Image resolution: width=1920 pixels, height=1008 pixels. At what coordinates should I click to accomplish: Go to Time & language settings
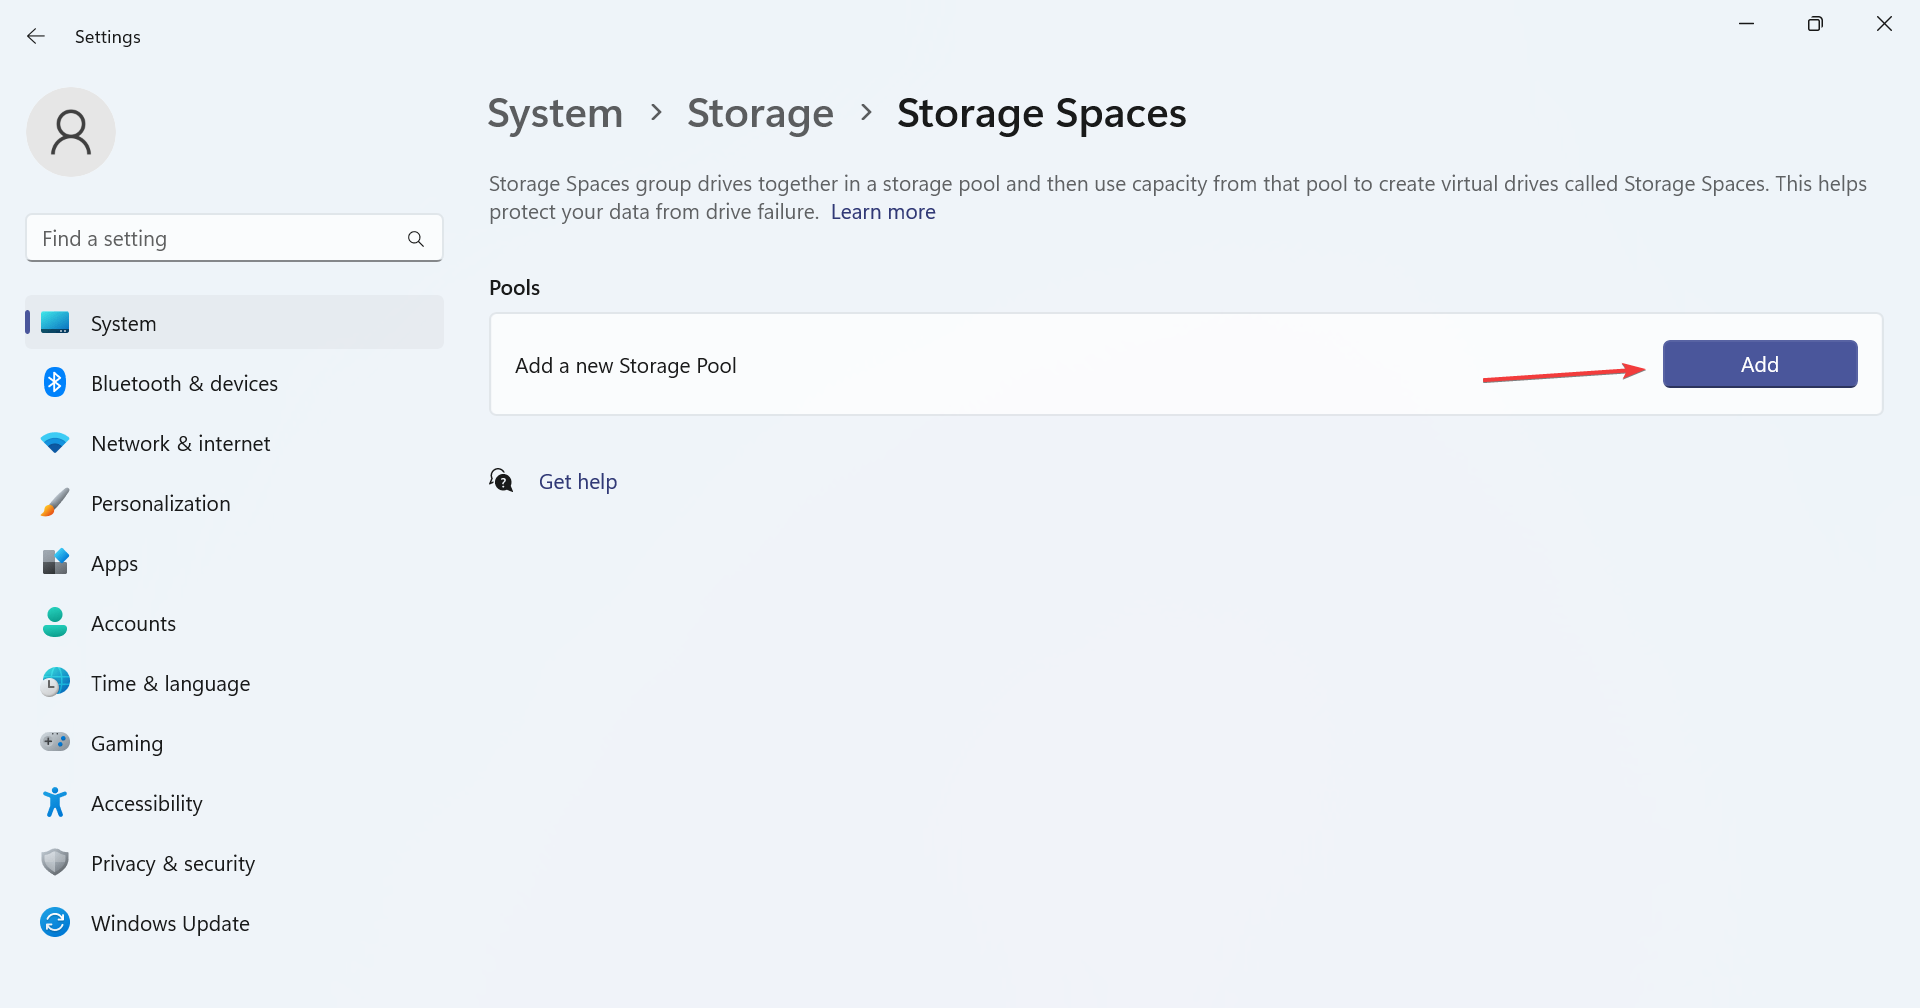click(x=170, y=684)
